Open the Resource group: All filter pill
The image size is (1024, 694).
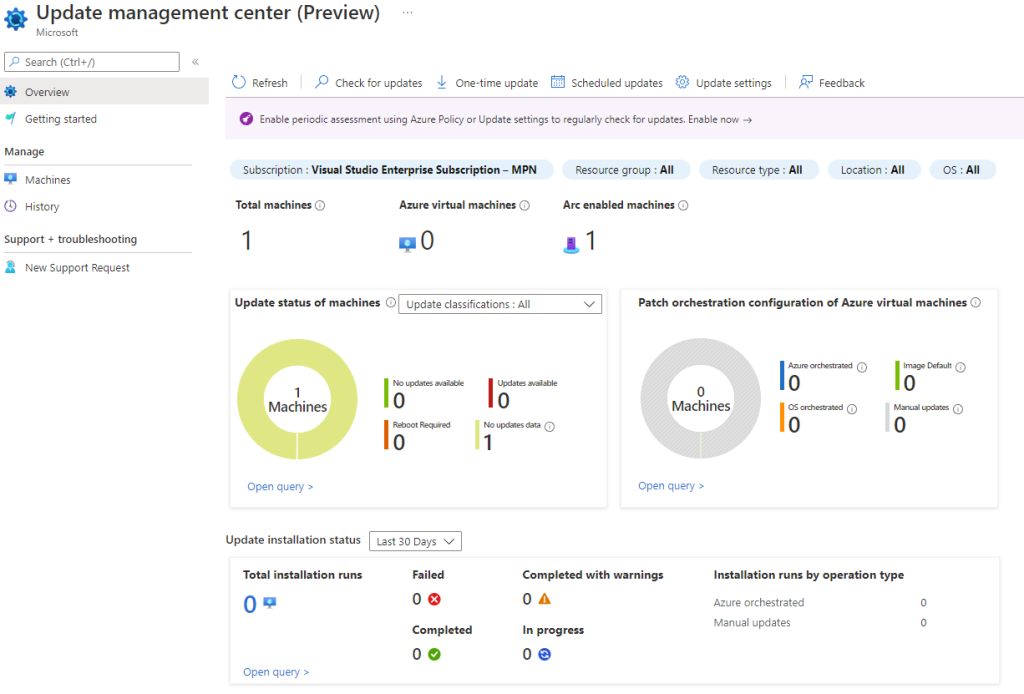click(x=625, y=169)
